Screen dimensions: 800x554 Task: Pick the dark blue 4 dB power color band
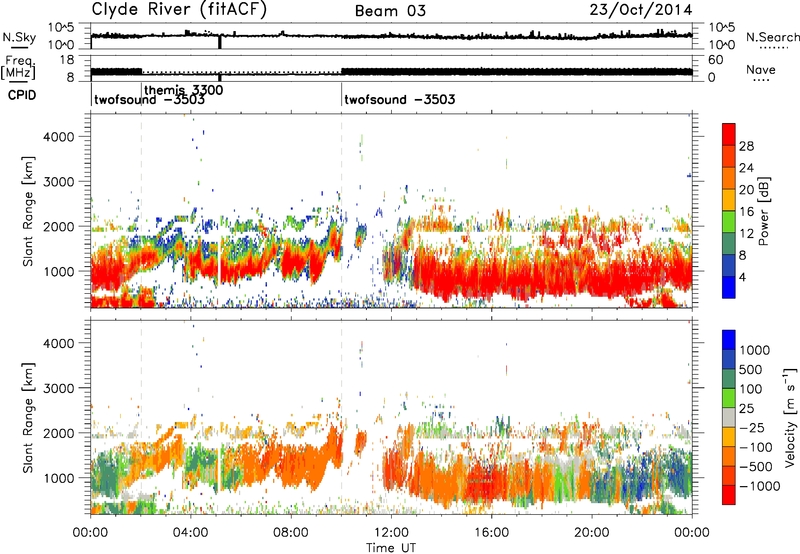729,287
